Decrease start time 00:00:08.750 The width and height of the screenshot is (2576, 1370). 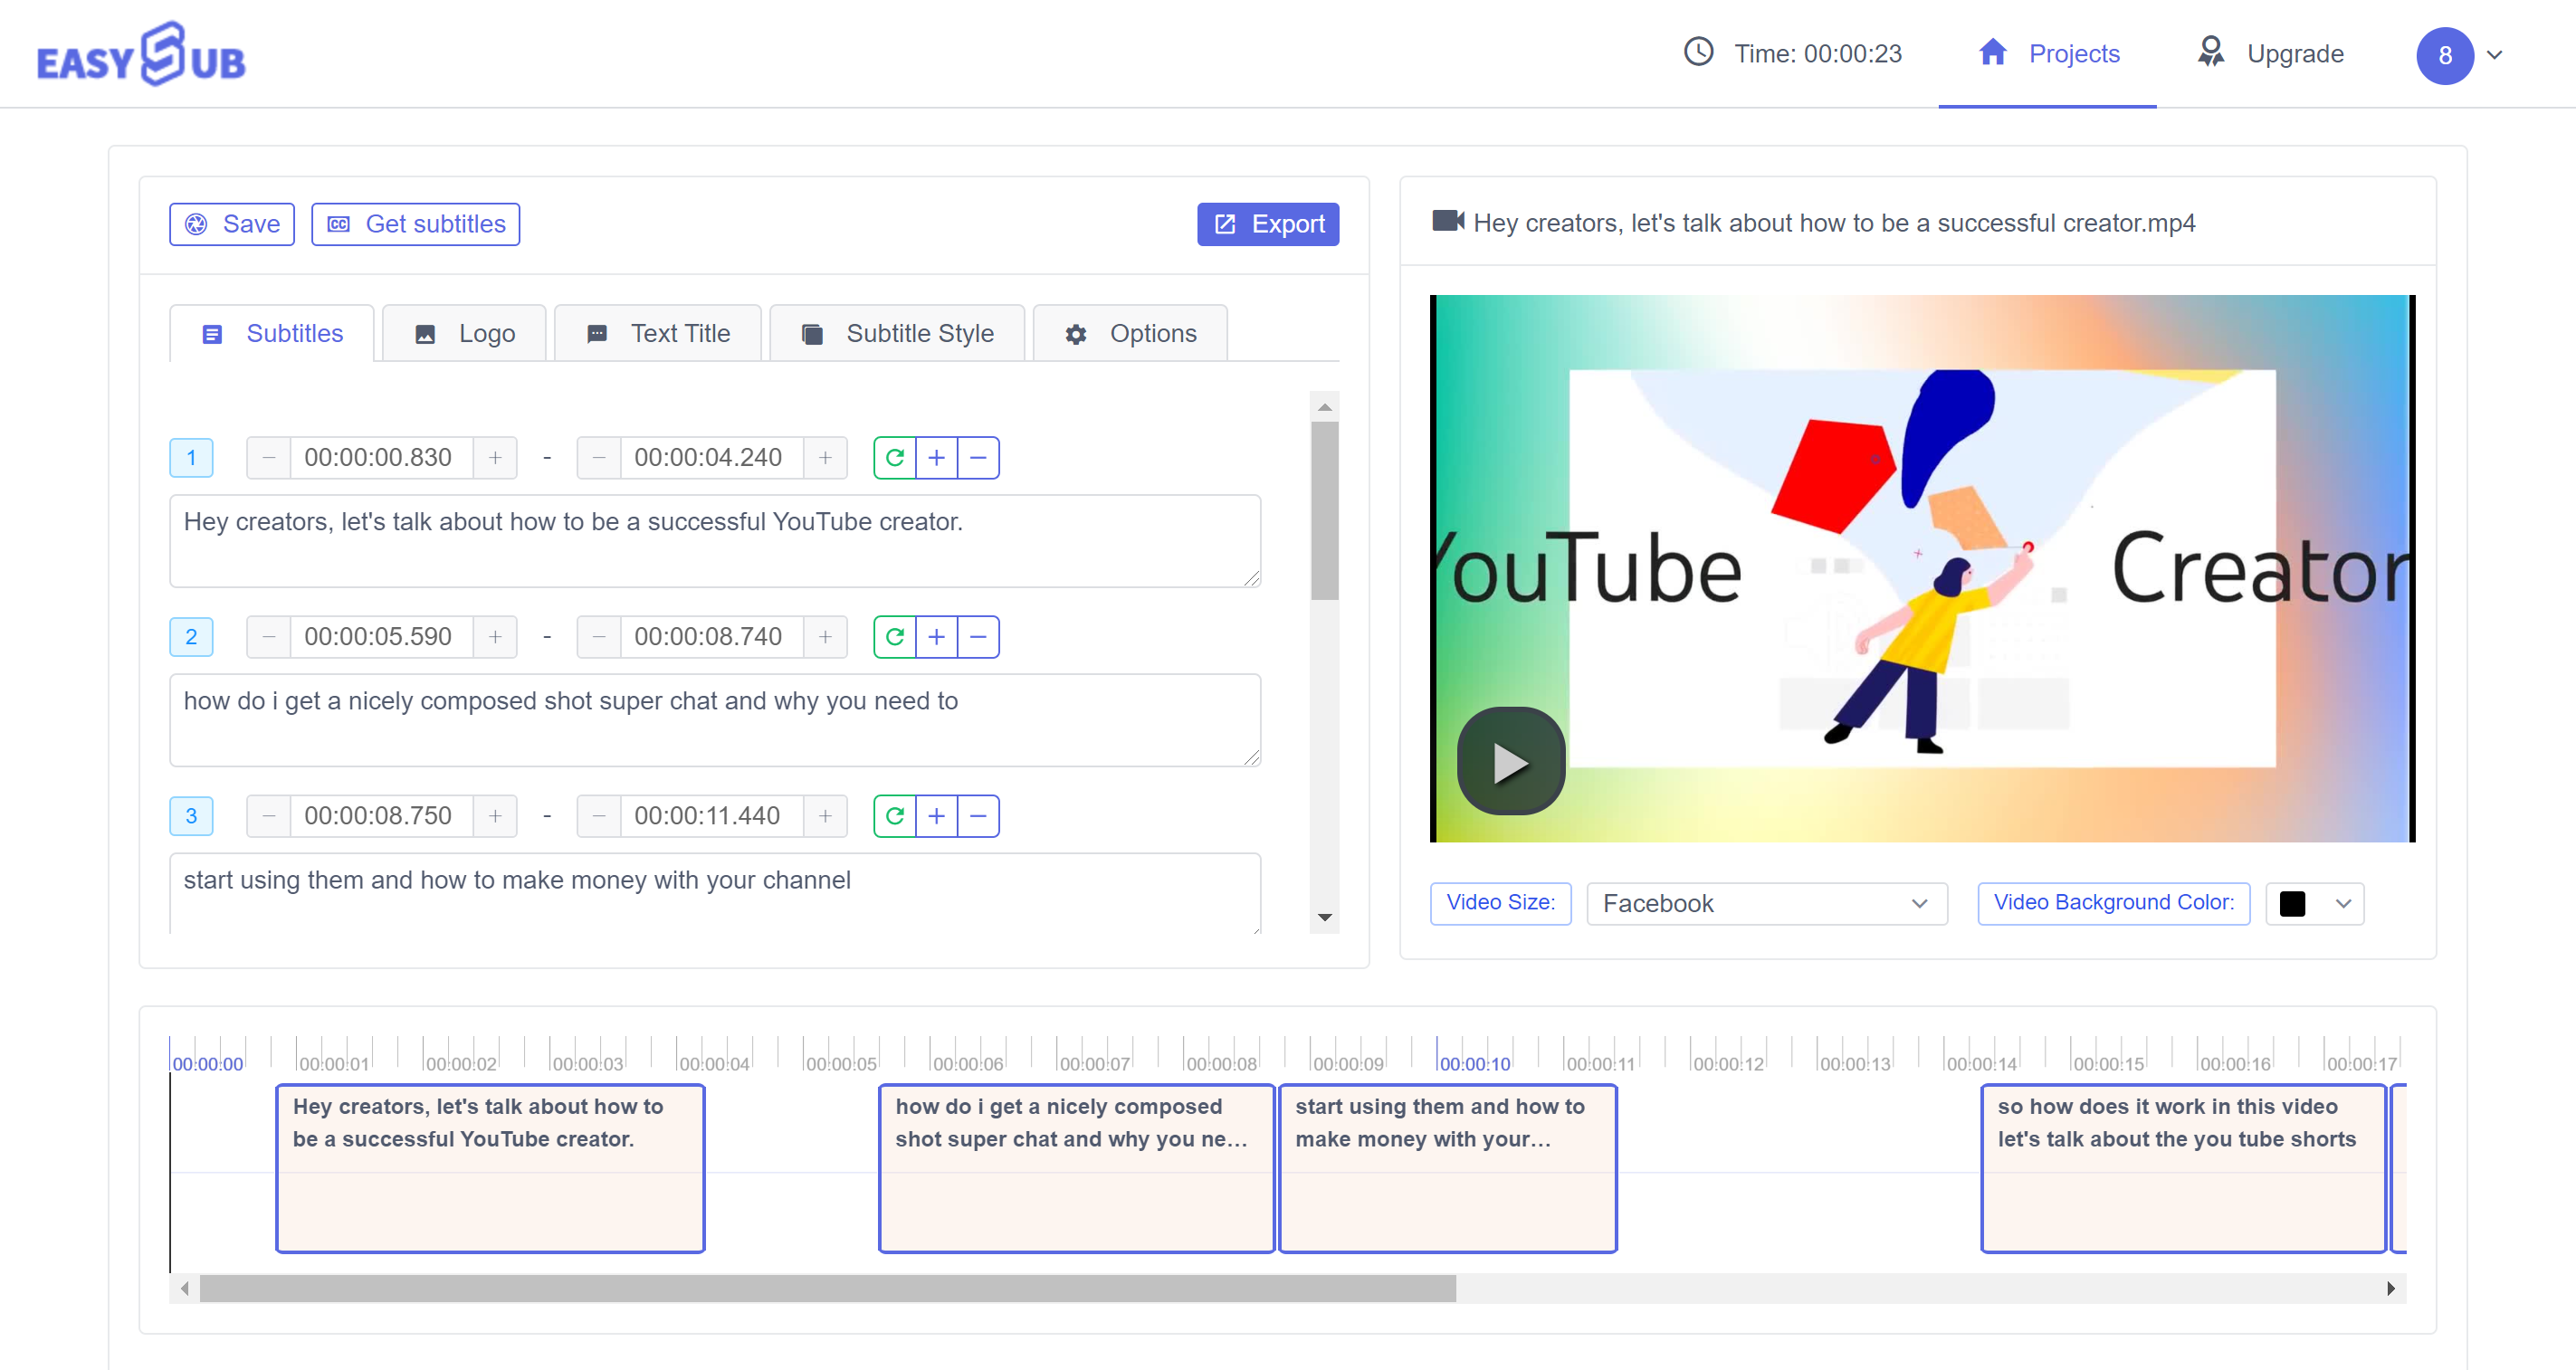(269, 816)
